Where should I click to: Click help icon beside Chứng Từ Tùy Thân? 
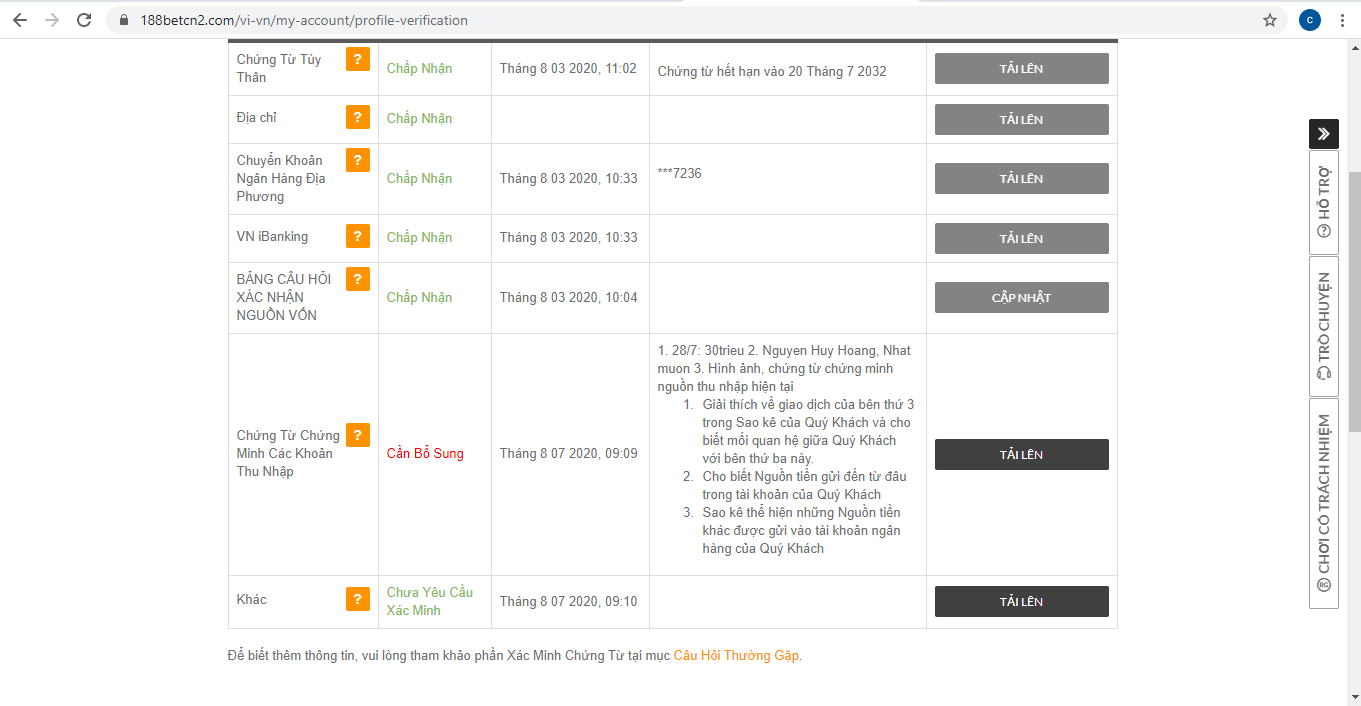click(357, 60)
